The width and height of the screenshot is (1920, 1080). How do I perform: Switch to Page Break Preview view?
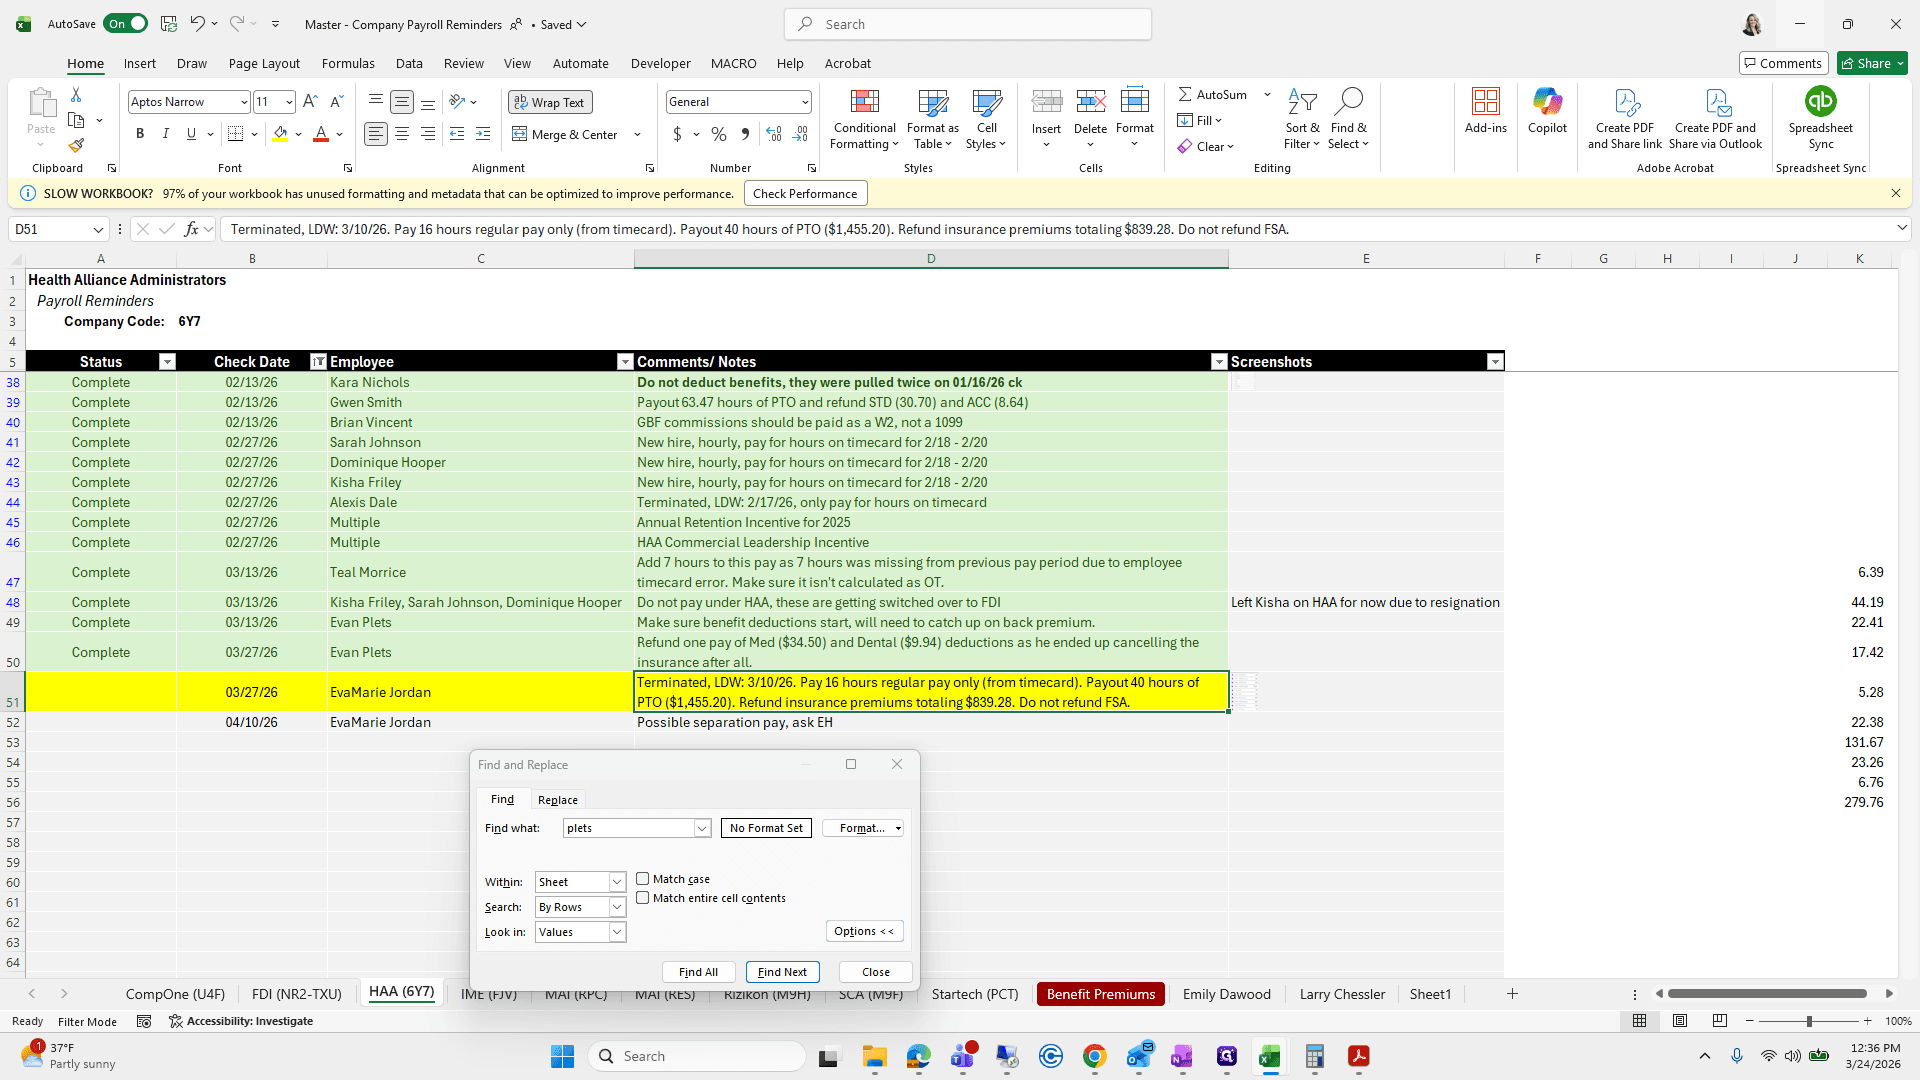[x=1719, y=1021]
